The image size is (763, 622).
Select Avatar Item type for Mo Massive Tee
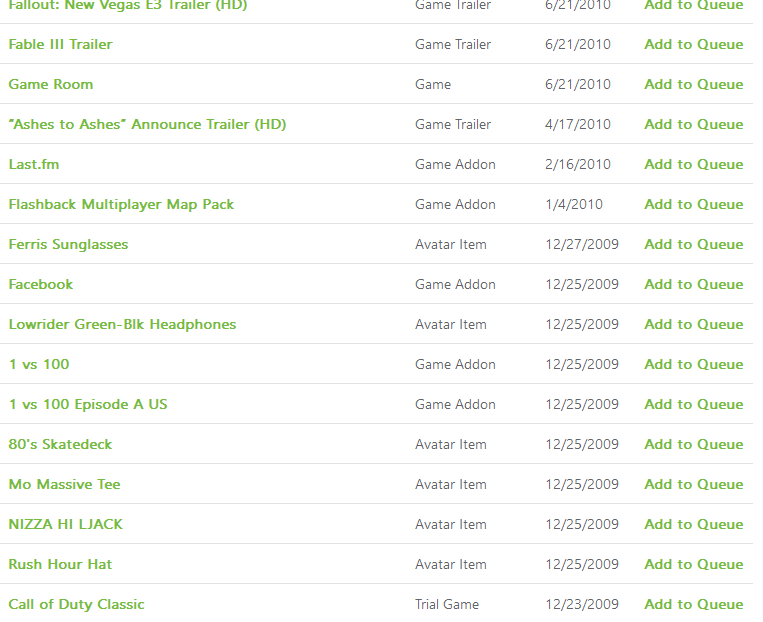451,484
